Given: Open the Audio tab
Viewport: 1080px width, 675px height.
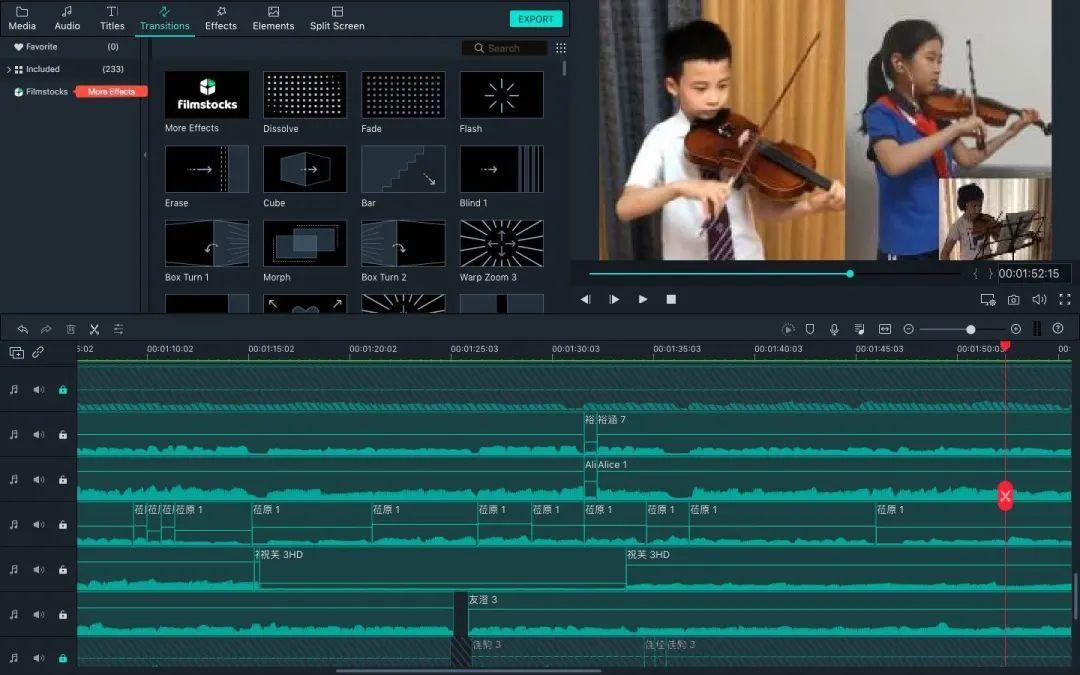Looking at the screenshot, I should pyautogui.click(x=67, y=19).
